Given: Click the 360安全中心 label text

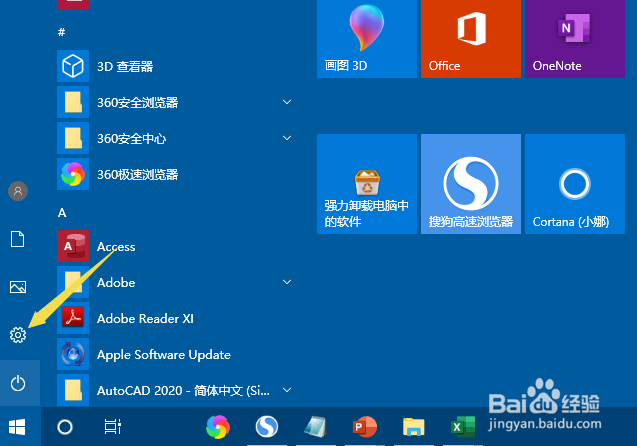Looking at the screenshot, I should coord(132,139).
